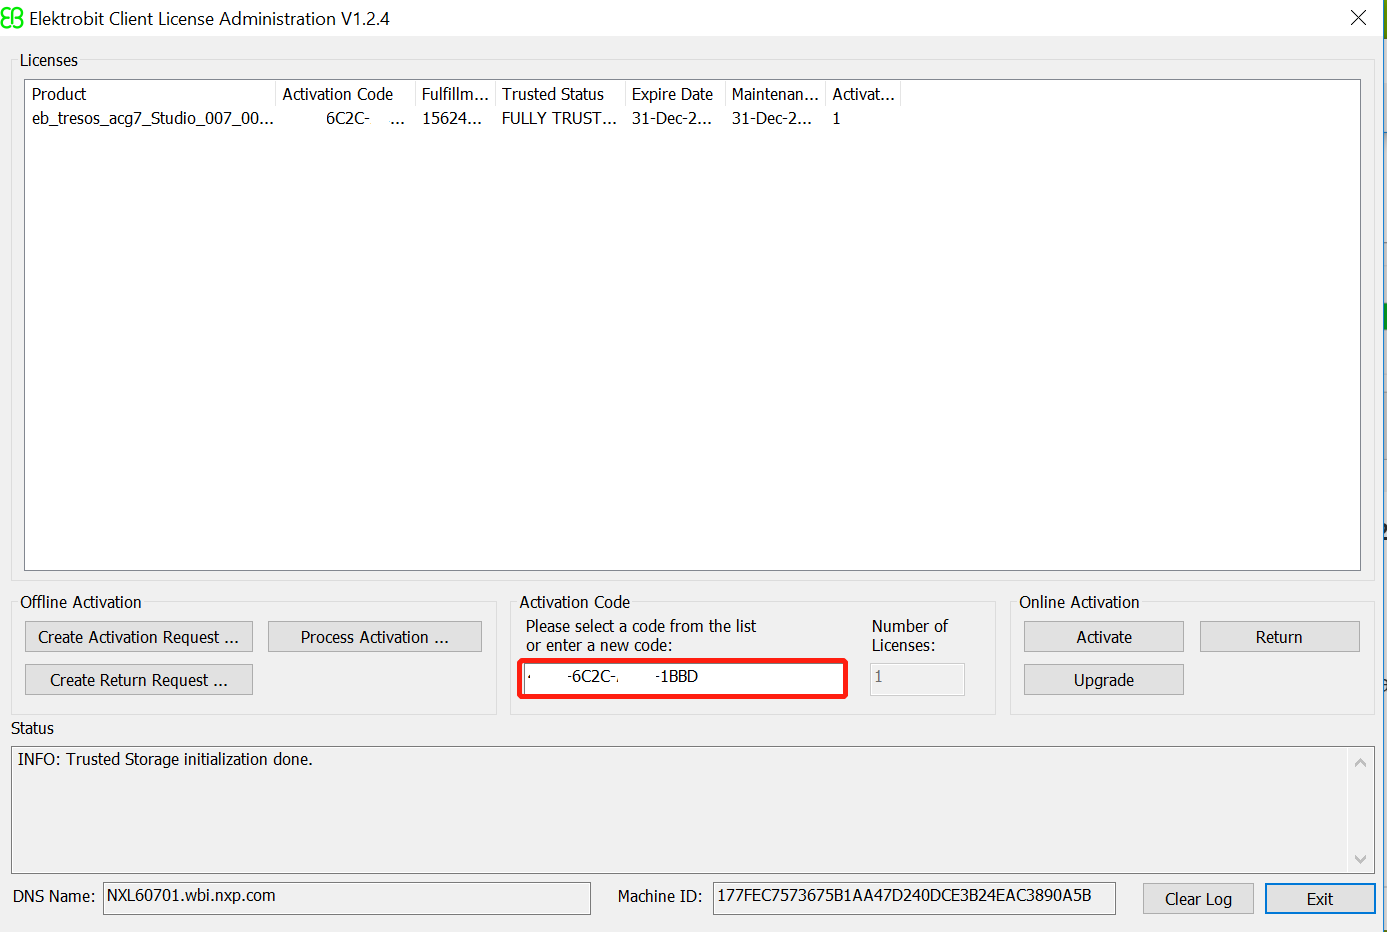Click the DNS Name field

[x=347, y=897]
